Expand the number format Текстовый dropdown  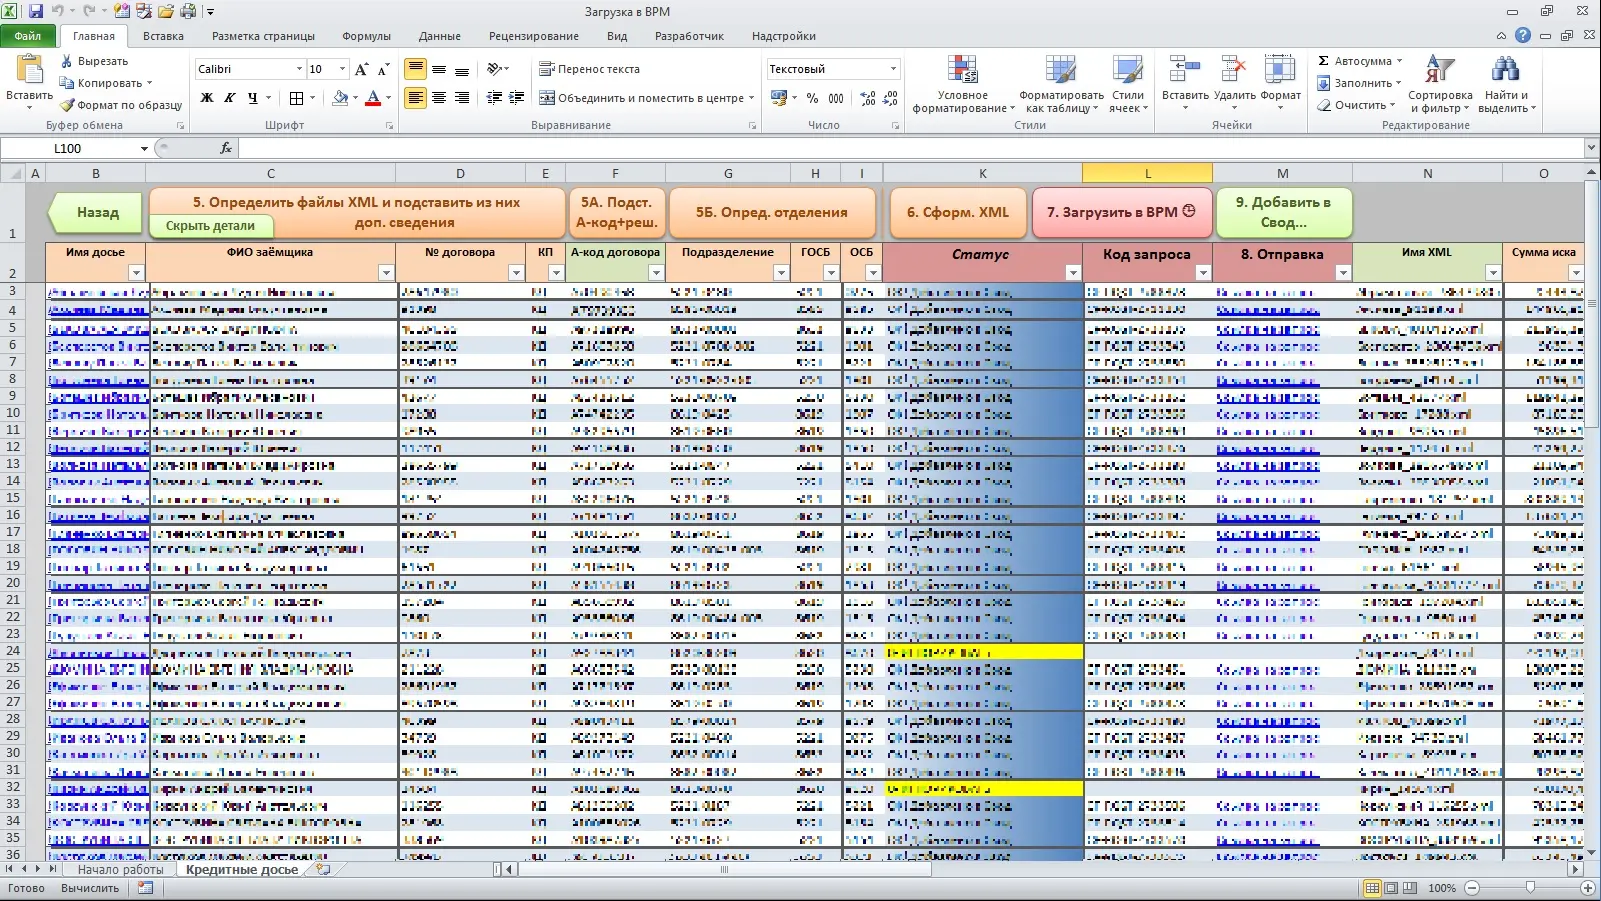pyautogui.click(x=893, y=69)
